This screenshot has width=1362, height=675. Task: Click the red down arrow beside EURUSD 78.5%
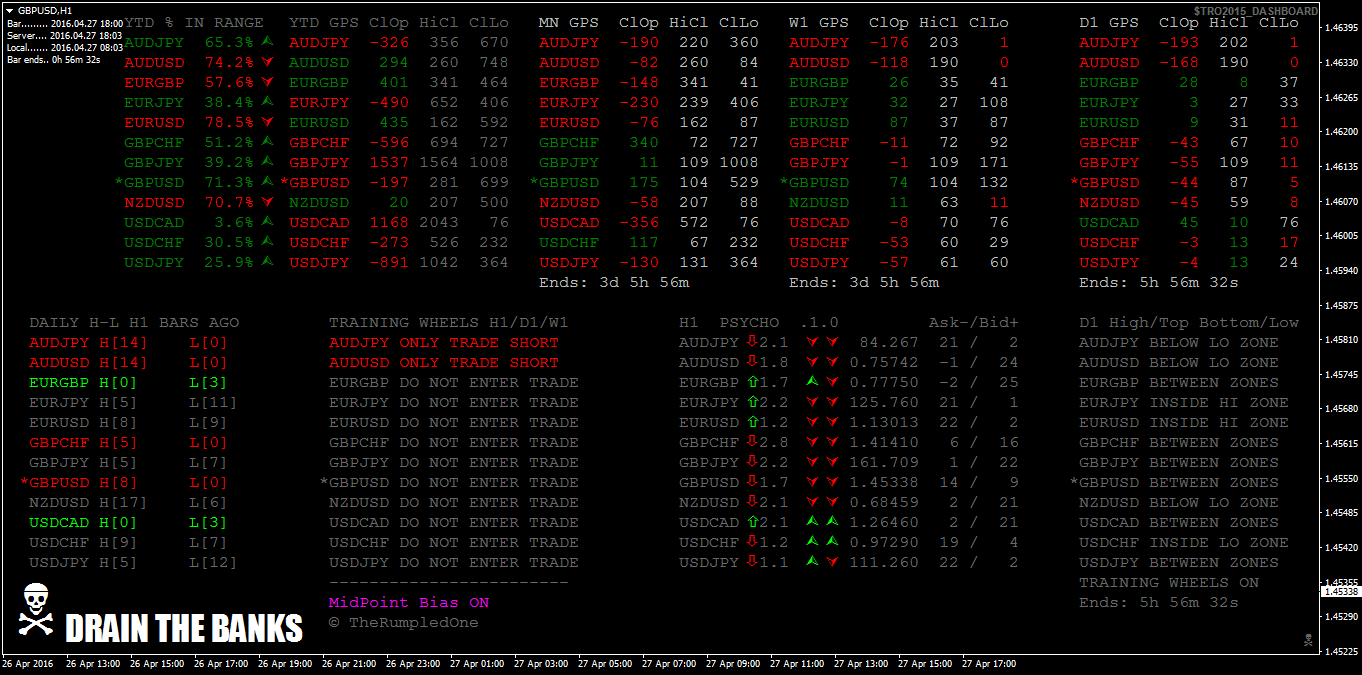(267, 122)
